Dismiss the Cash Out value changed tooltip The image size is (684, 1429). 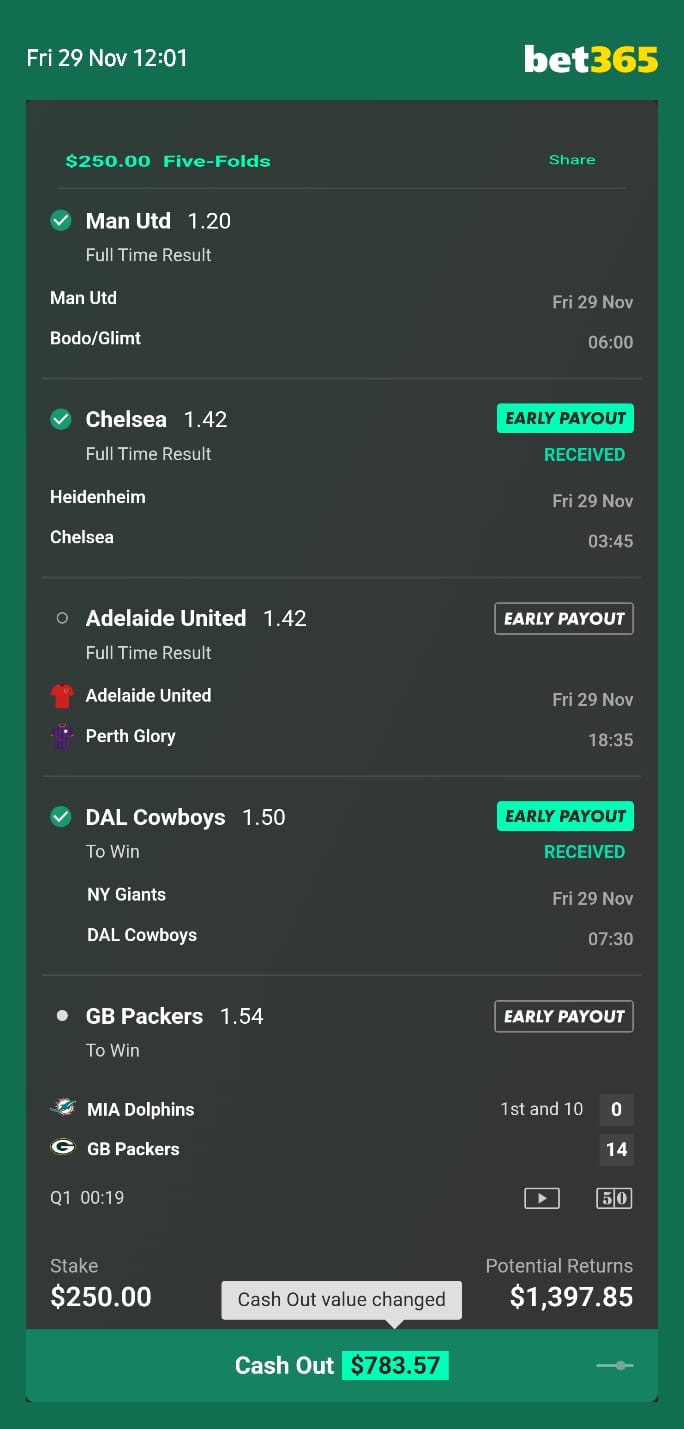342,1300
